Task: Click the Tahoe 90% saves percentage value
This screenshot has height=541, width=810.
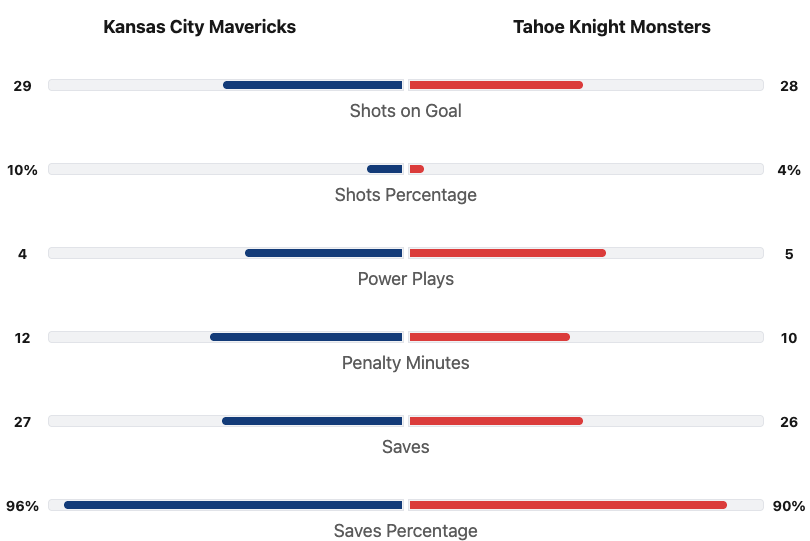Action: (789, 506)
